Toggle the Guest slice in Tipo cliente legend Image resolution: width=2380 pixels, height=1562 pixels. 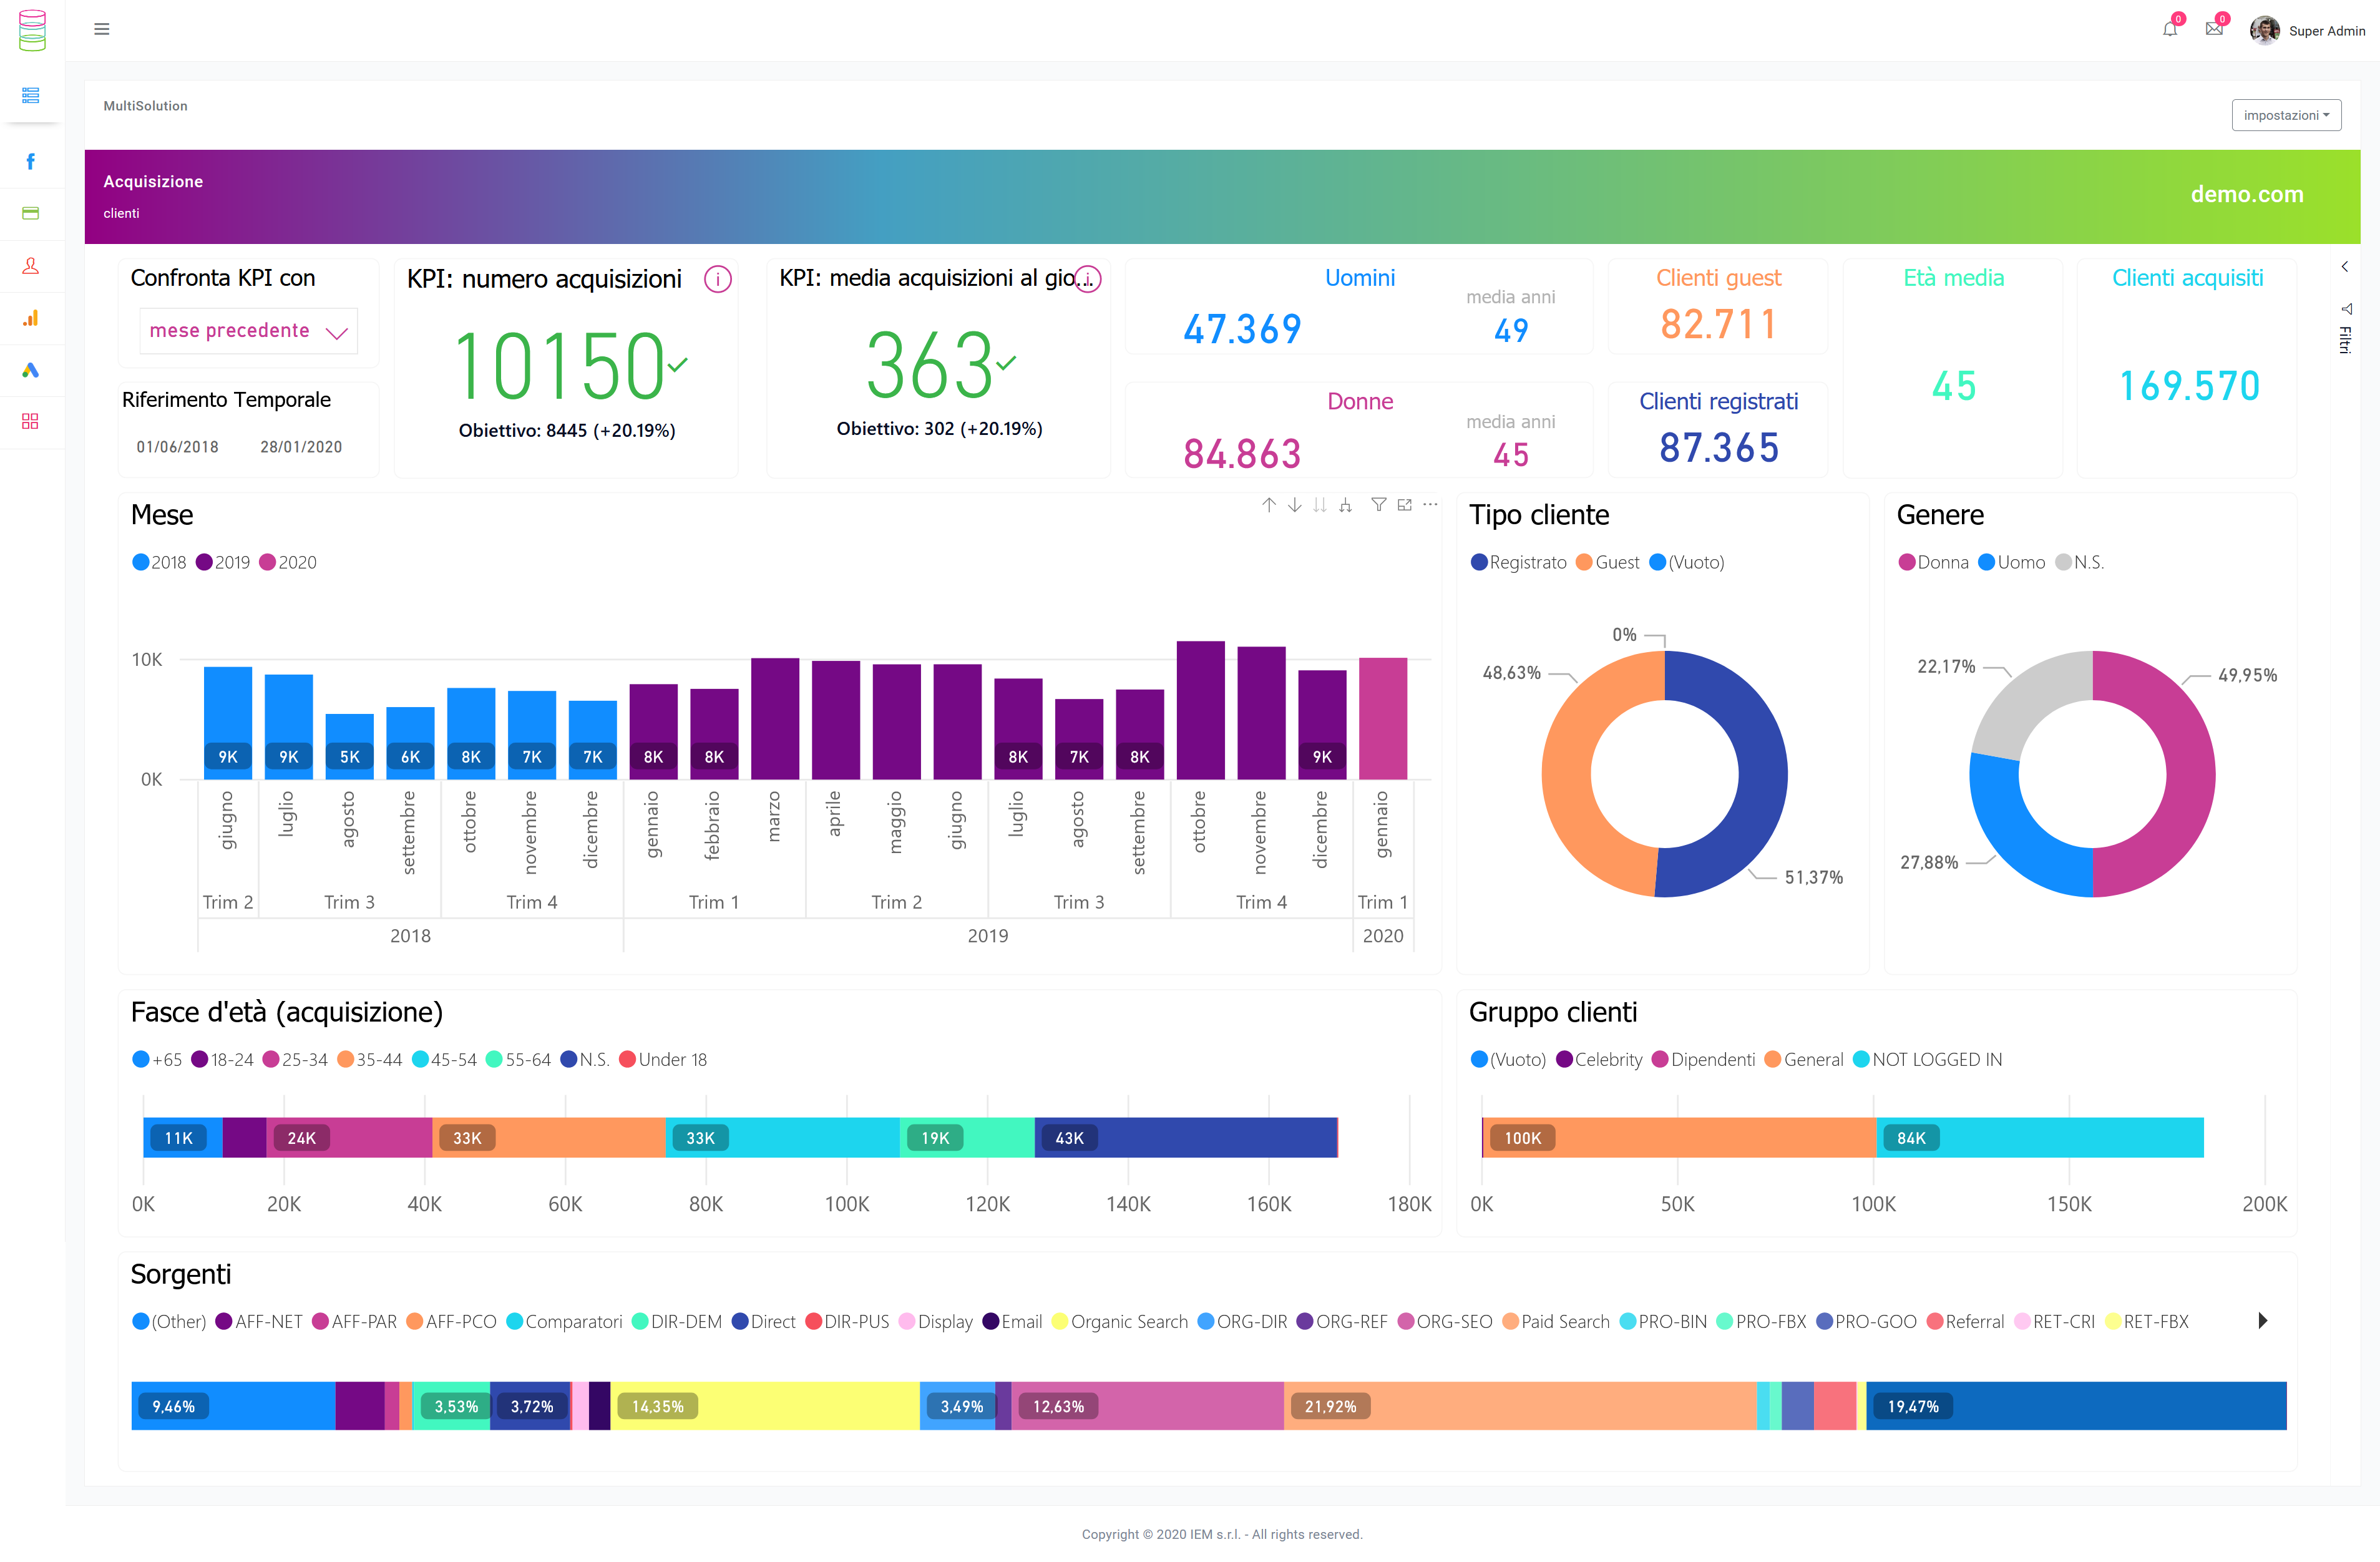[x=1608, y=562]
